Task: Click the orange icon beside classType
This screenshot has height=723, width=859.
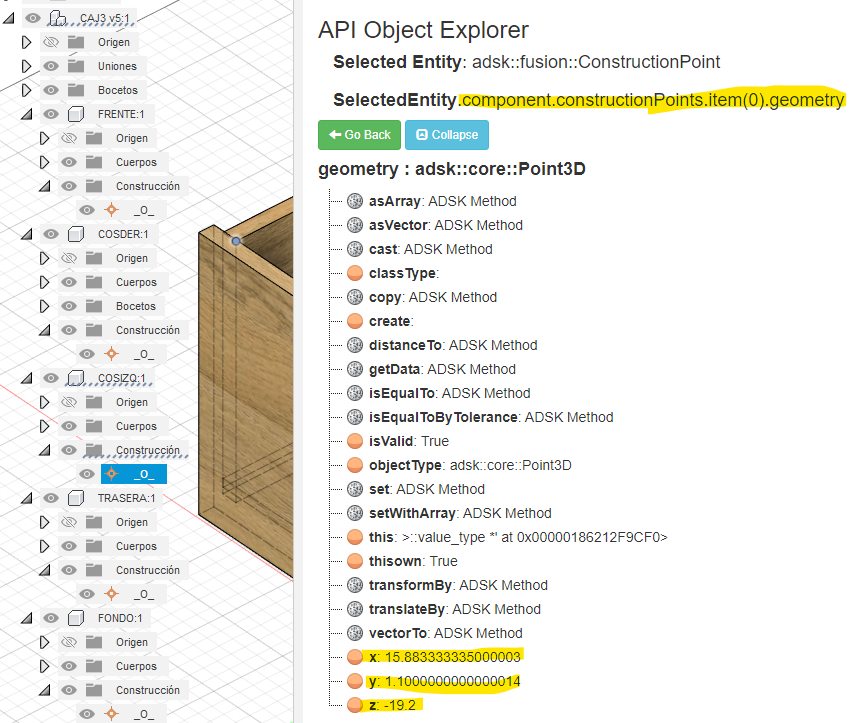Action: (355, 273)
